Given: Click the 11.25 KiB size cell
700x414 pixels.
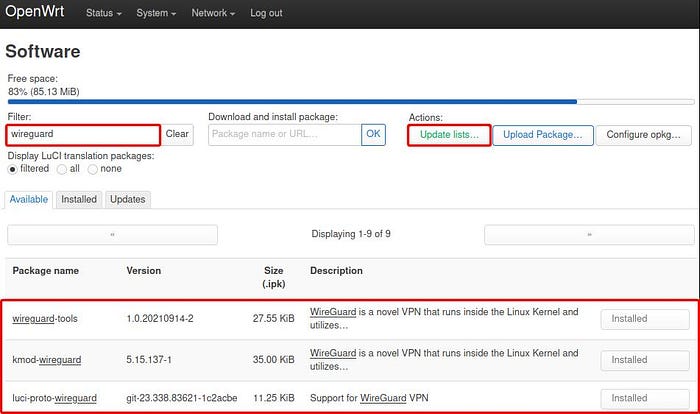Looking at the screenshot, I should pyautogui.click(x=274, y=398).
